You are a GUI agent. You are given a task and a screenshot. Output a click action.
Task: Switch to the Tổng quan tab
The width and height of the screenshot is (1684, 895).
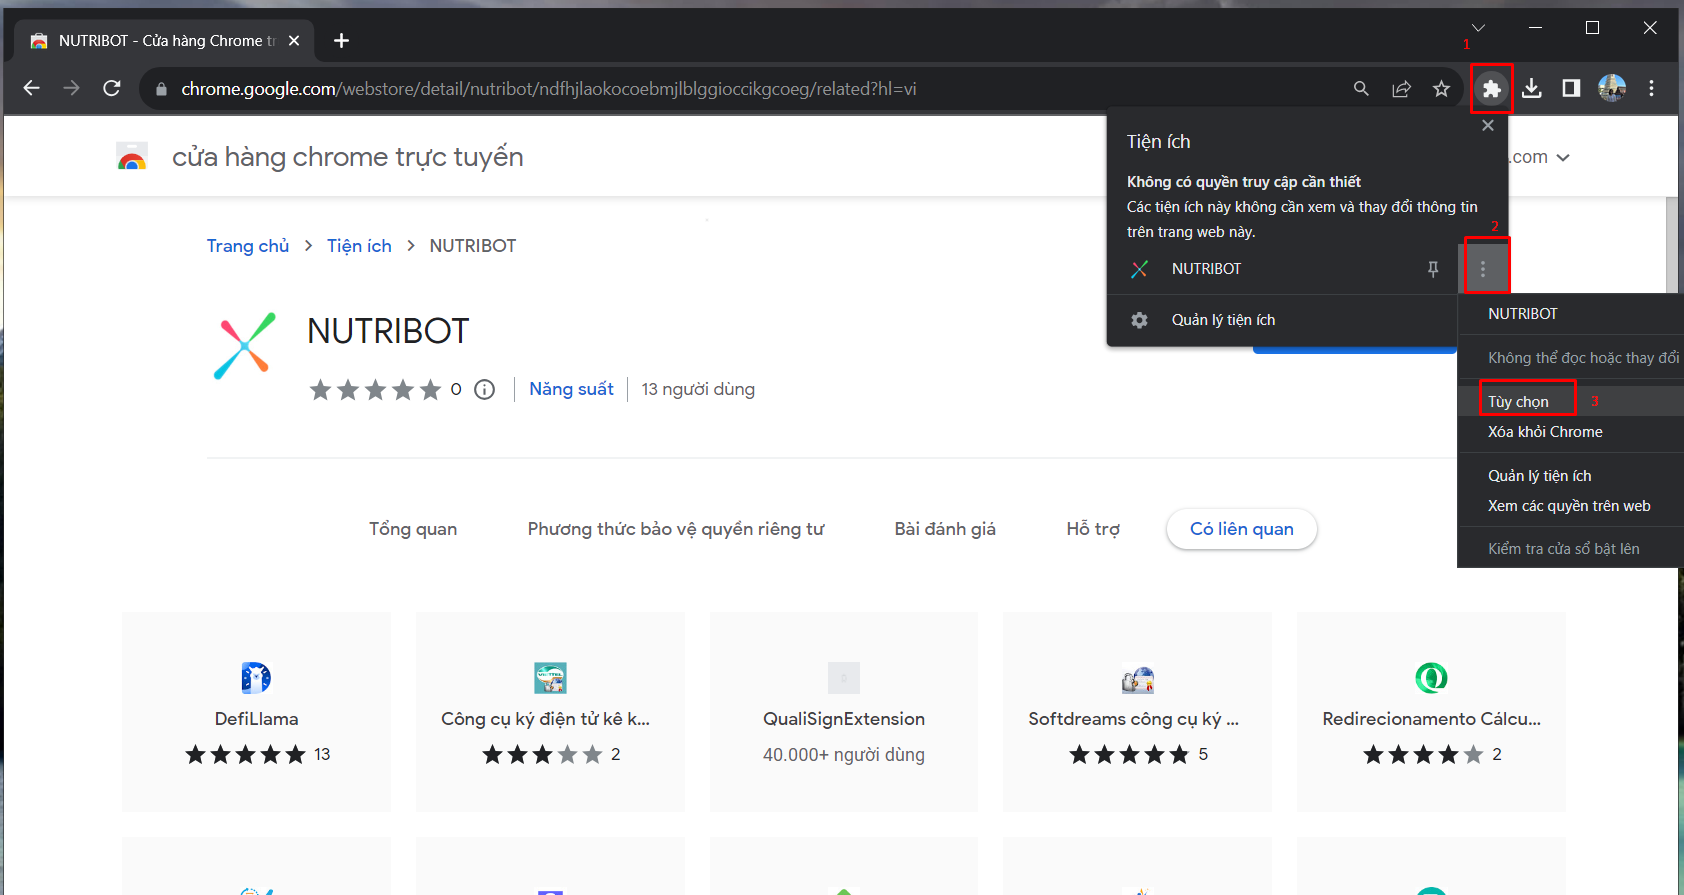point(413,529)
